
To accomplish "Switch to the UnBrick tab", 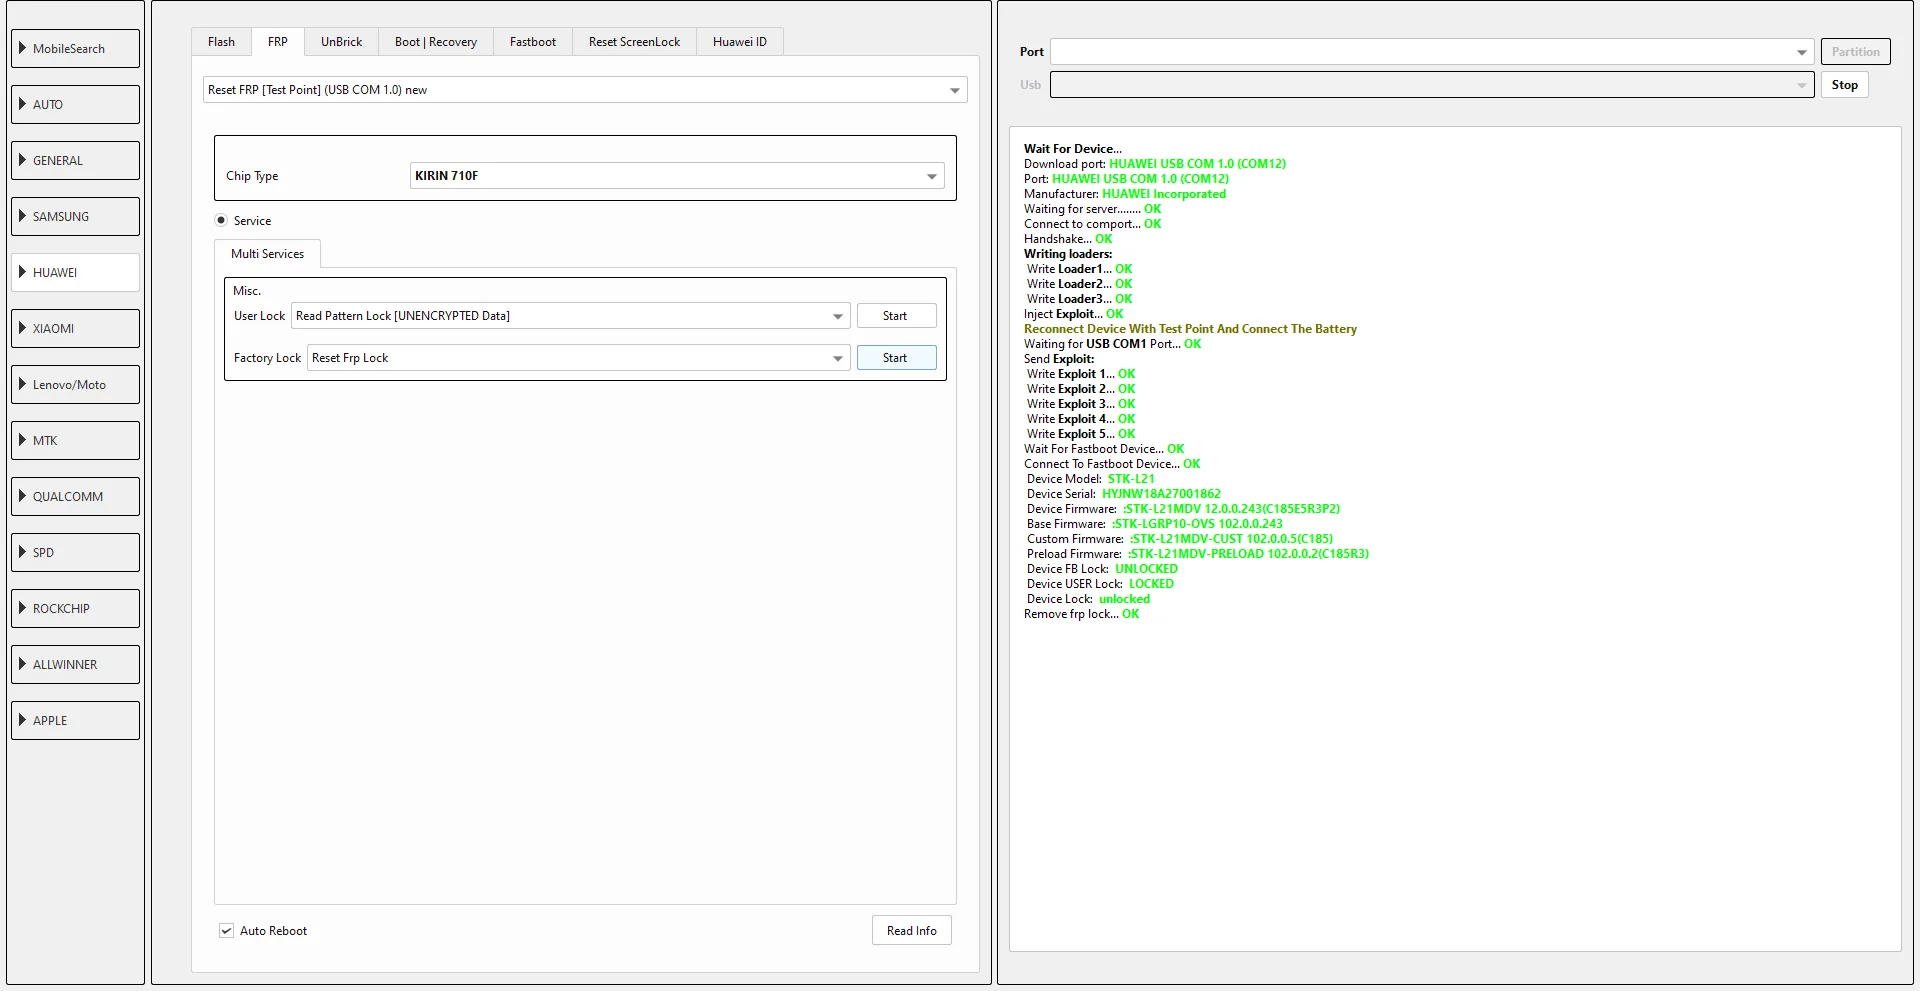I will [341, 42].
